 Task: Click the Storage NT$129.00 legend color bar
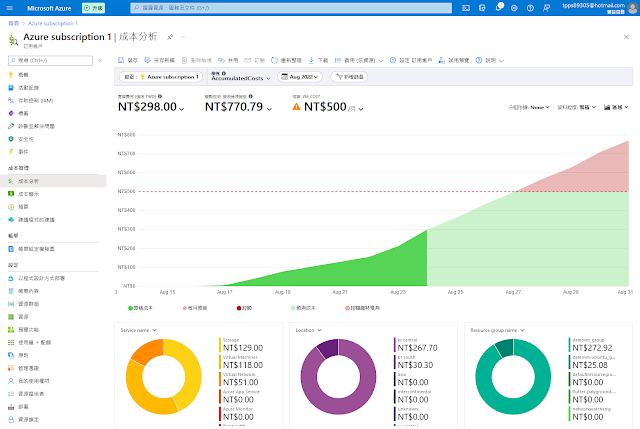click(220, 345)
